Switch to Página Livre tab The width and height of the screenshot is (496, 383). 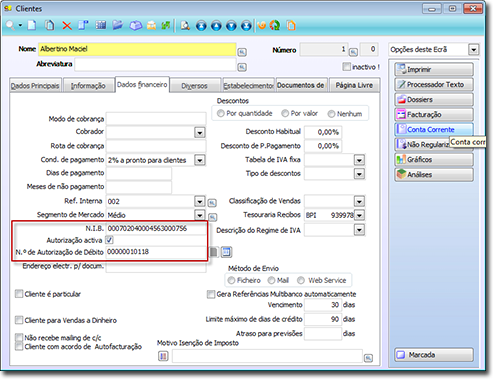[354, 85]
